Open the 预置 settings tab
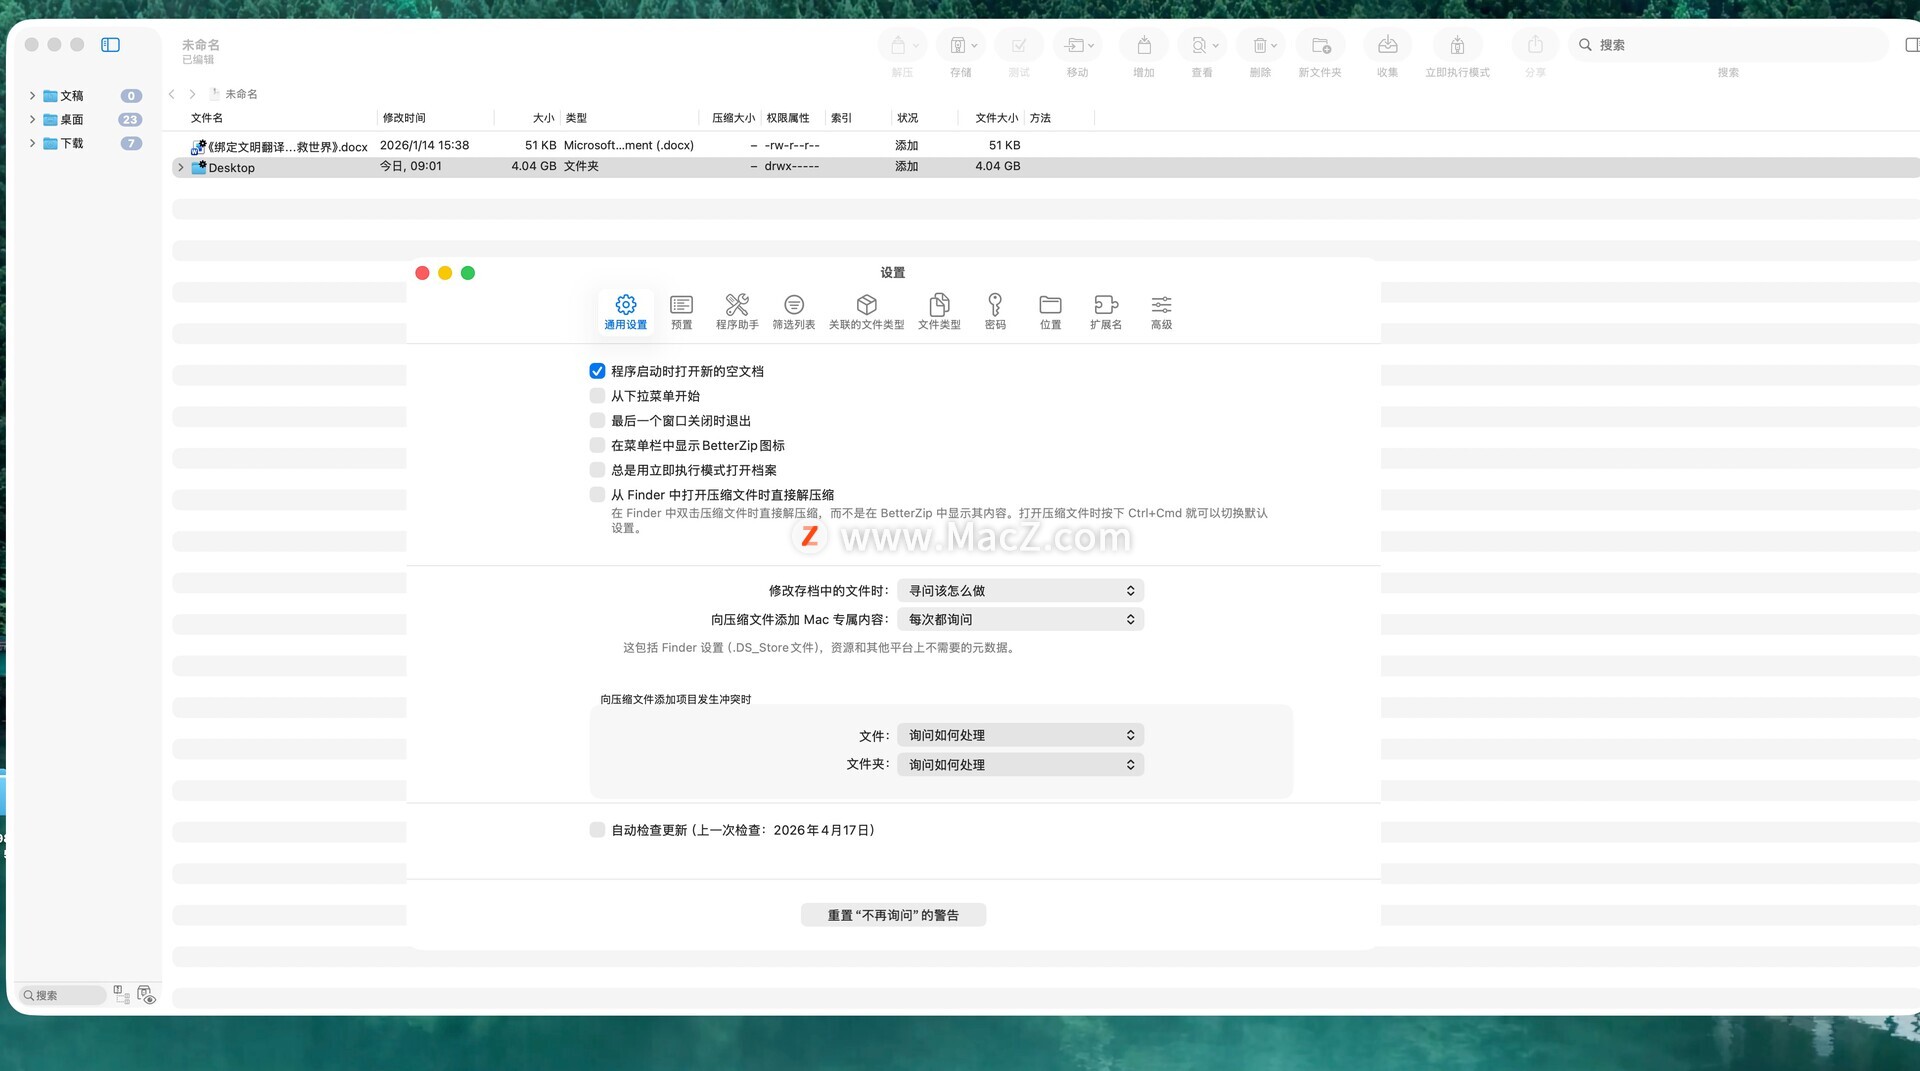 (682, 312)
